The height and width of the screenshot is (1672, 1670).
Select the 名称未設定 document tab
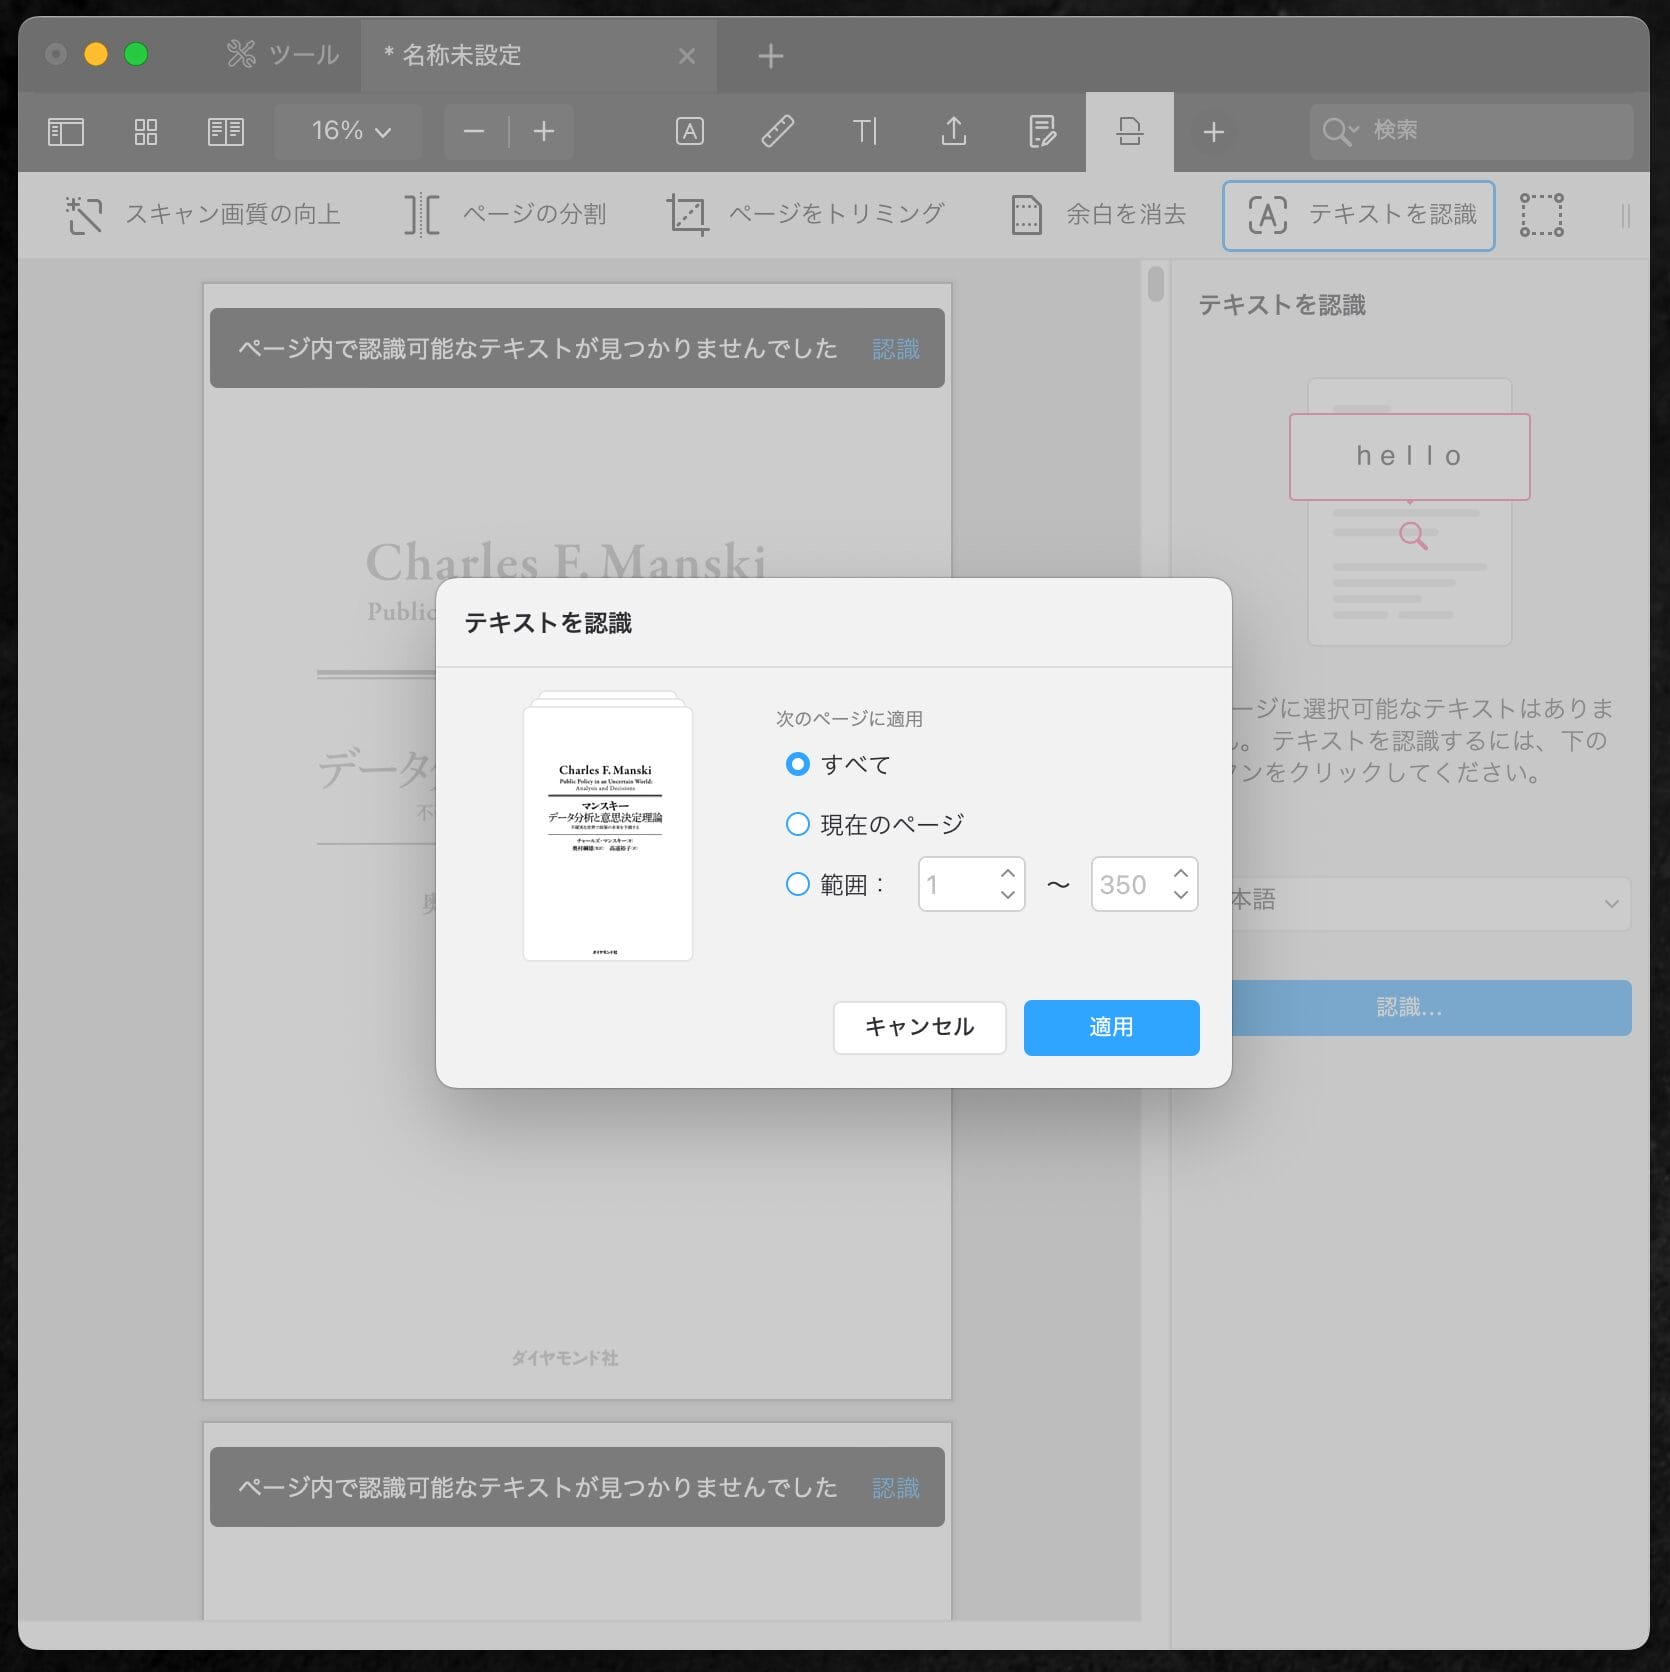(x=462, y=55)
